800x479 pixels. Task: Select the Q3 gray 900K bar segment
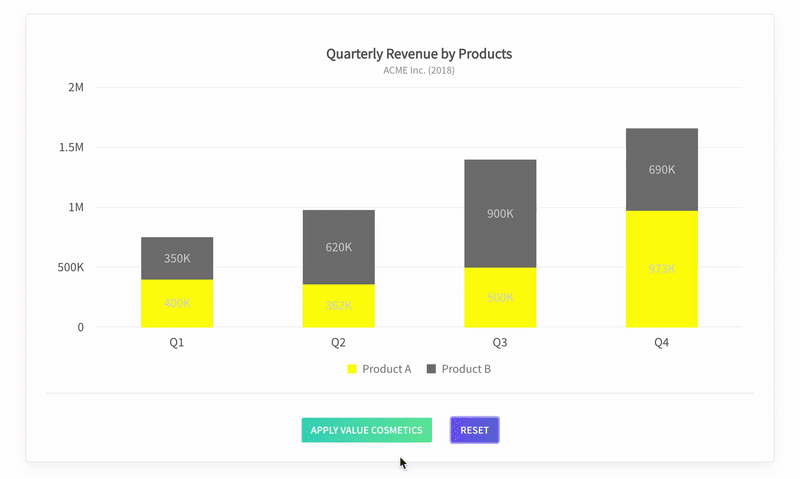500,213
